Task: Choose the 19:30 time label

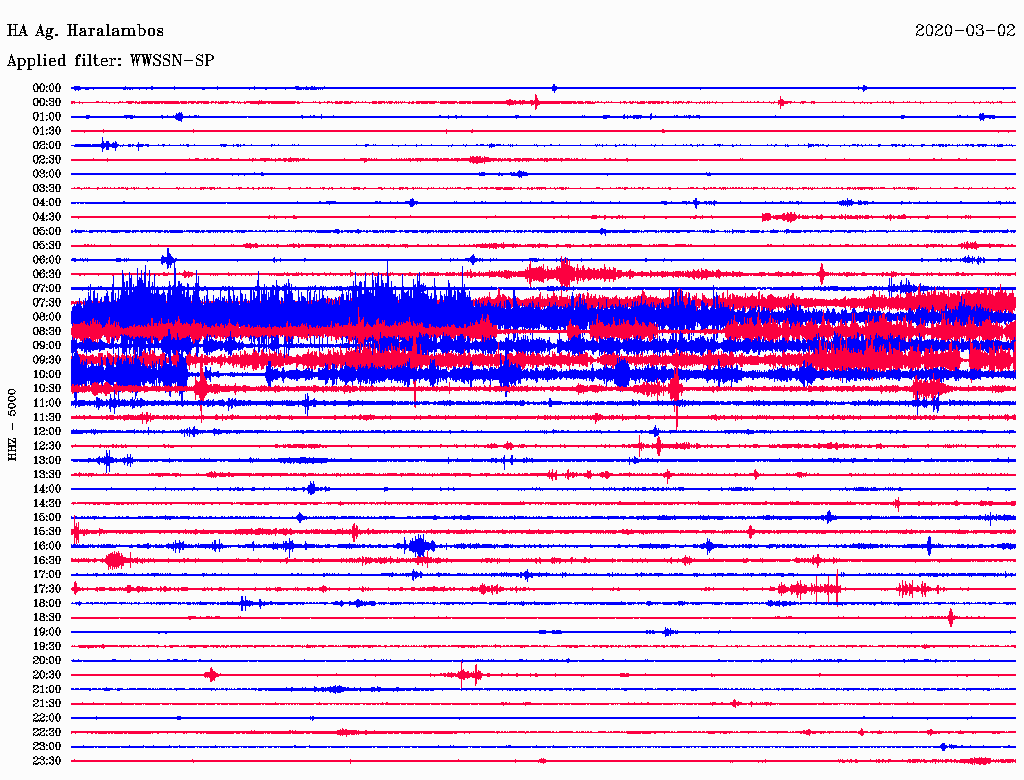Action: pos(47,646)
